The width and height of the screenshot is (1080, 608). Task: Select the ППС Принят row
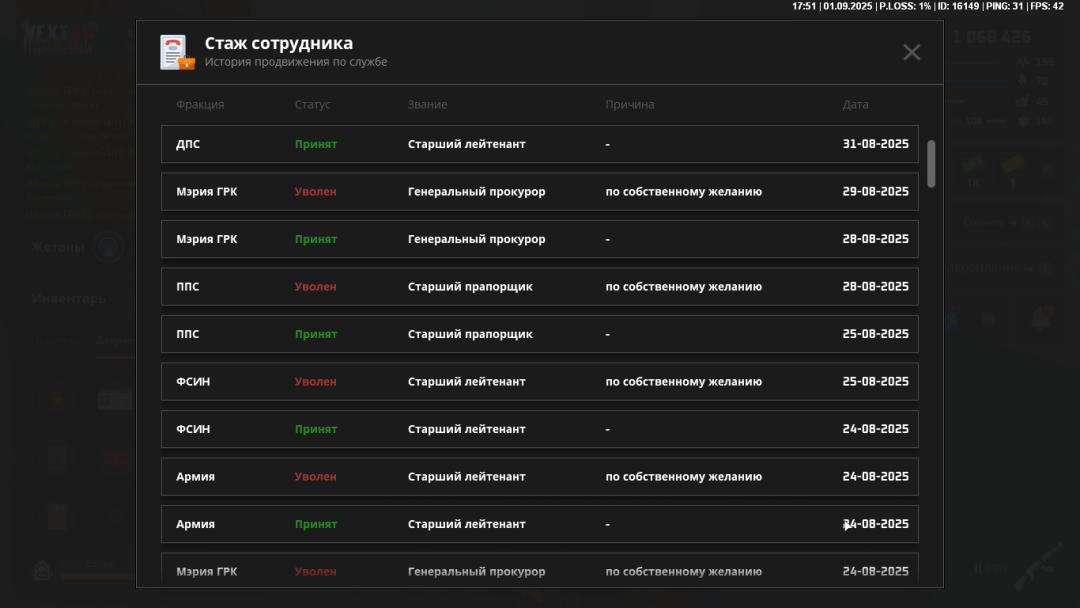click(x=539, y=334)
